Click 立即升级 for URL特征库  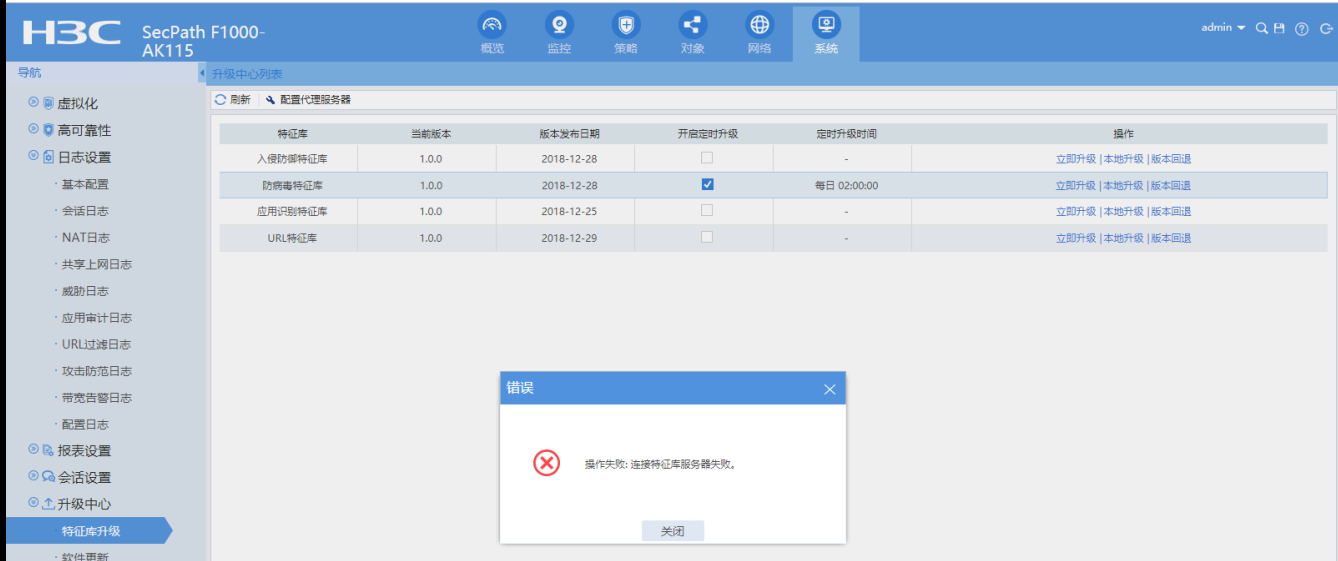coord(1076,238)
